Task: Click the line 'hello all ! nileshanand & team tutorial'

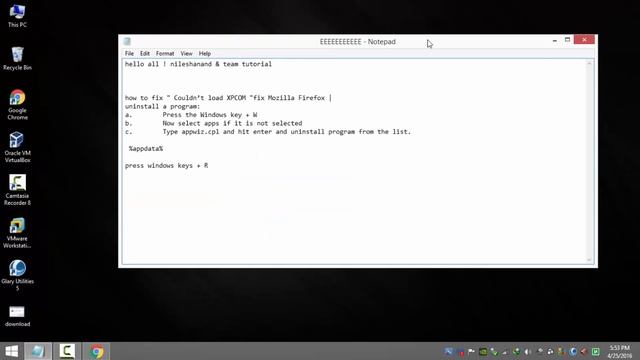Action: click(x=198, y=64)
